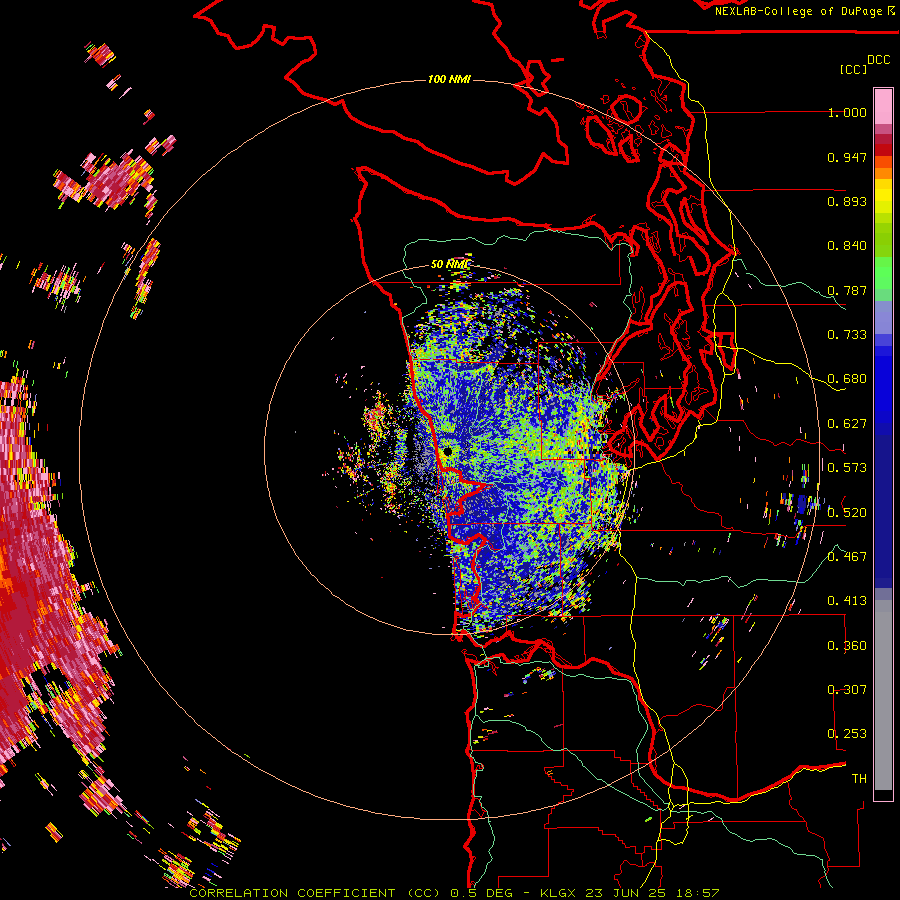The image size is (900, 900).
Task: Click the gray segment of color bar
Action: tap(883, 695)
